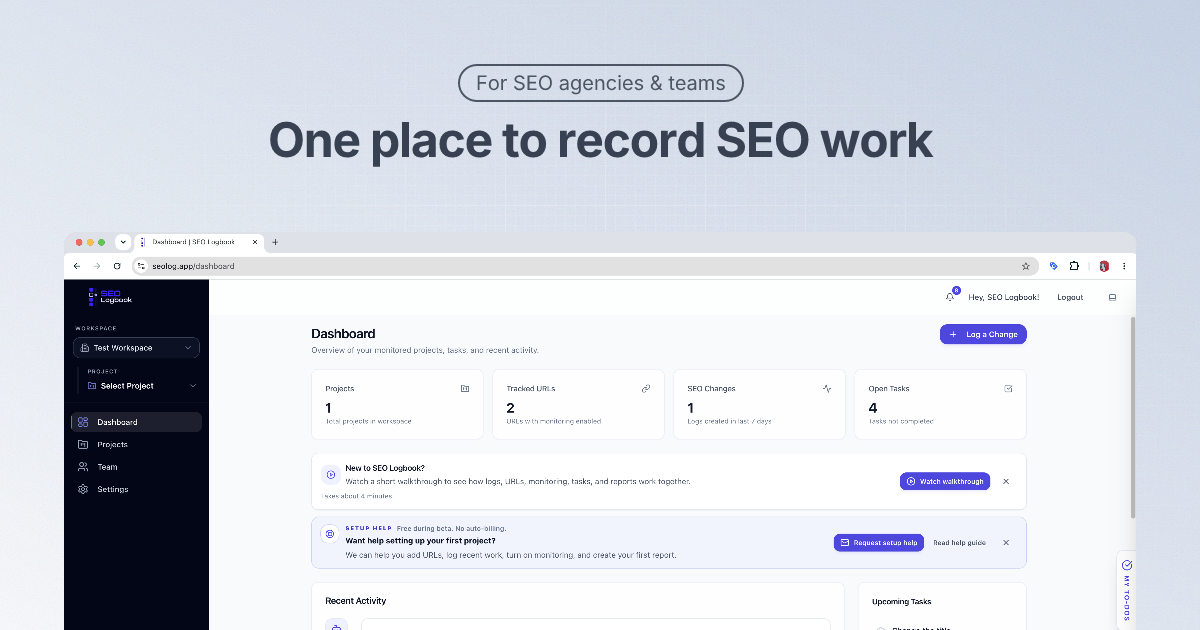
Task: Click the browser forward arrow
Action: 97,266
